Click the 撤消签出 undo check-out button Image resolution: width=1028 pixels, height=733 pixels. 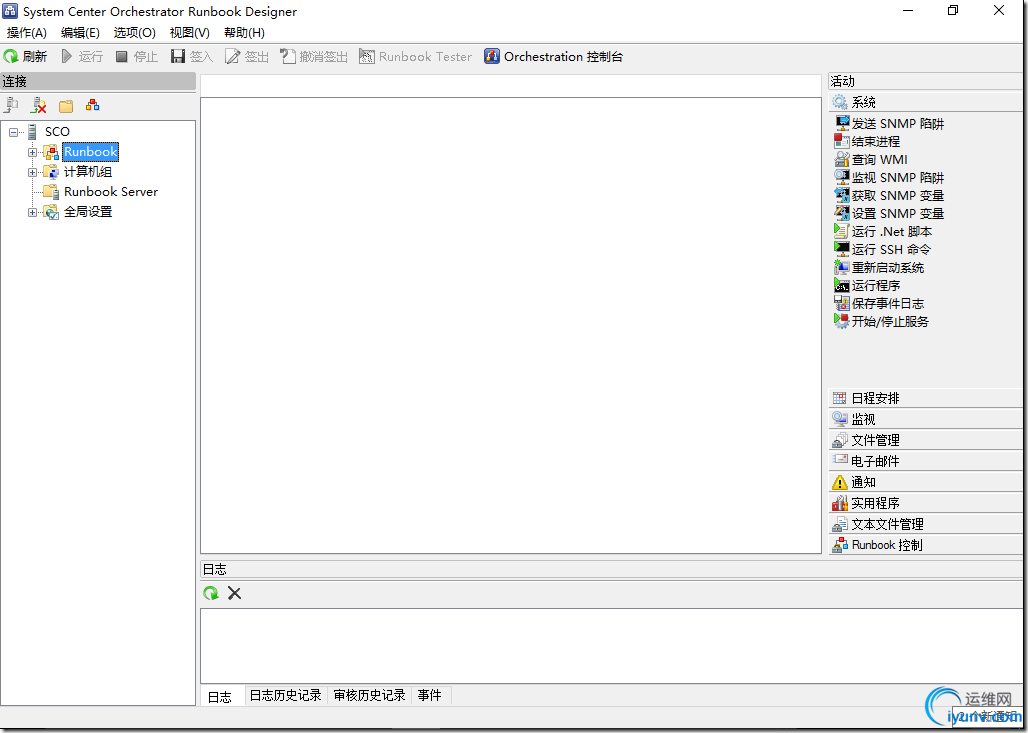[x=314, y=57]
